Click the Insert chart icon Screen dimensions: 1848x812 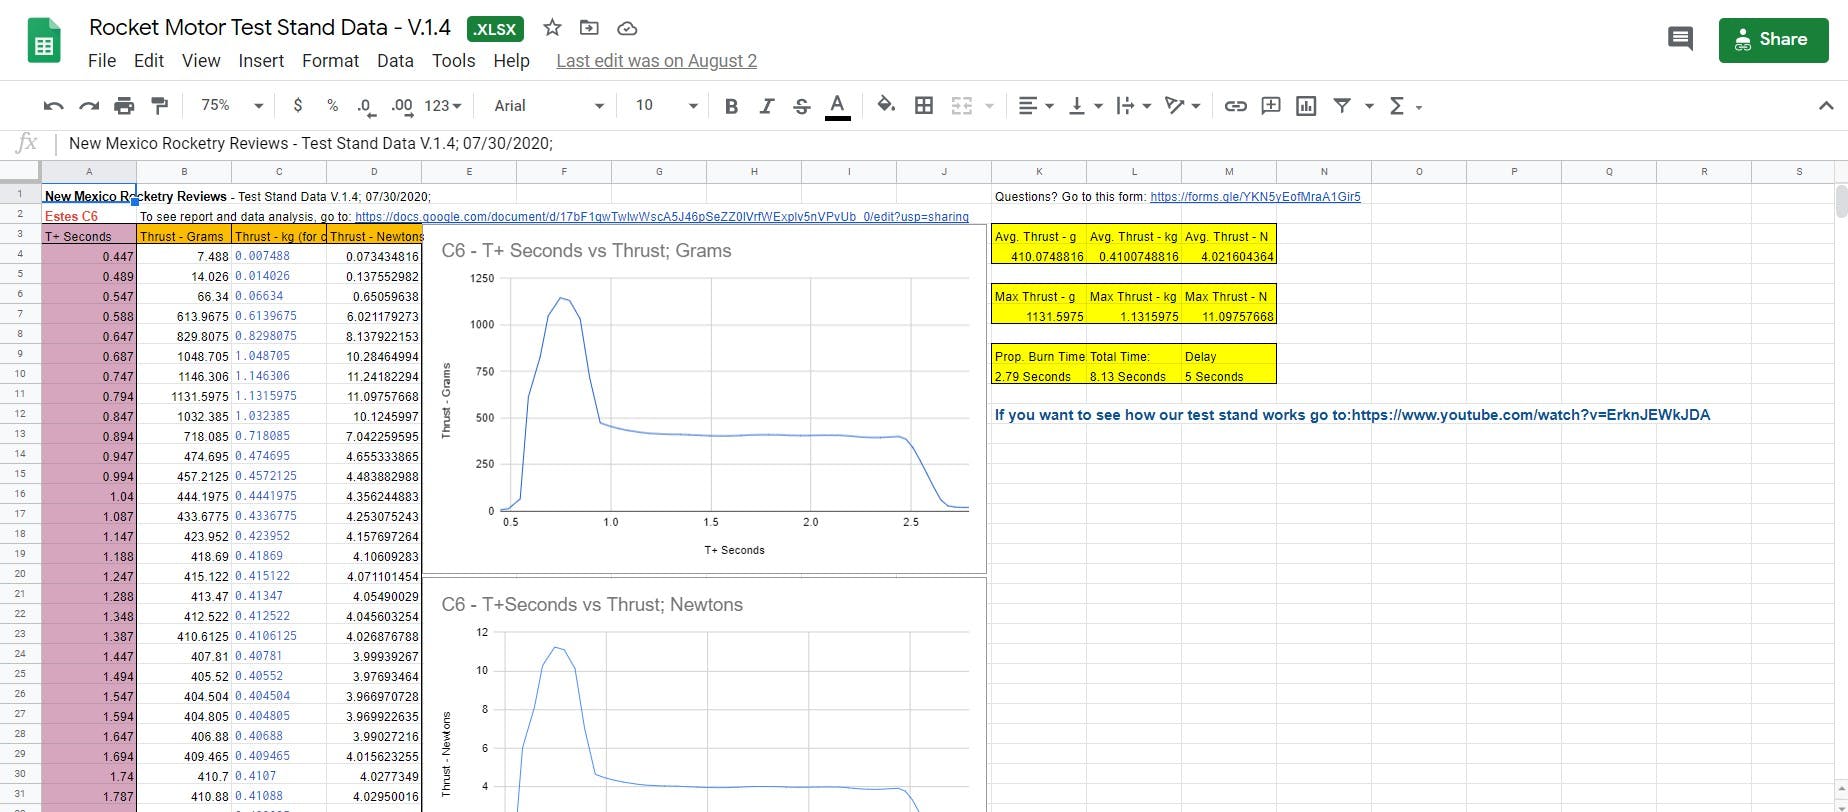(x=1306, y=106)
